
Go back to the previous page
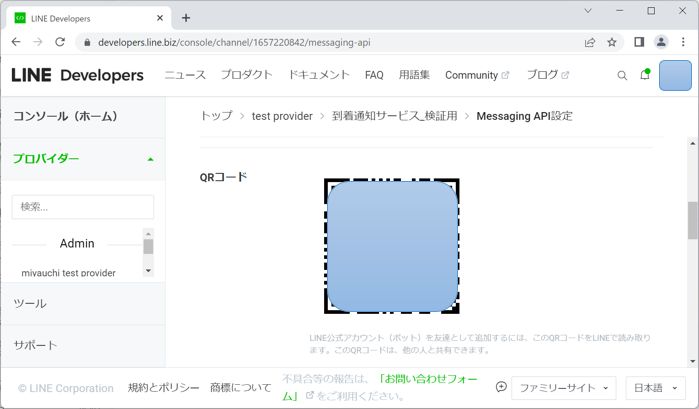(x=16, y=42)
